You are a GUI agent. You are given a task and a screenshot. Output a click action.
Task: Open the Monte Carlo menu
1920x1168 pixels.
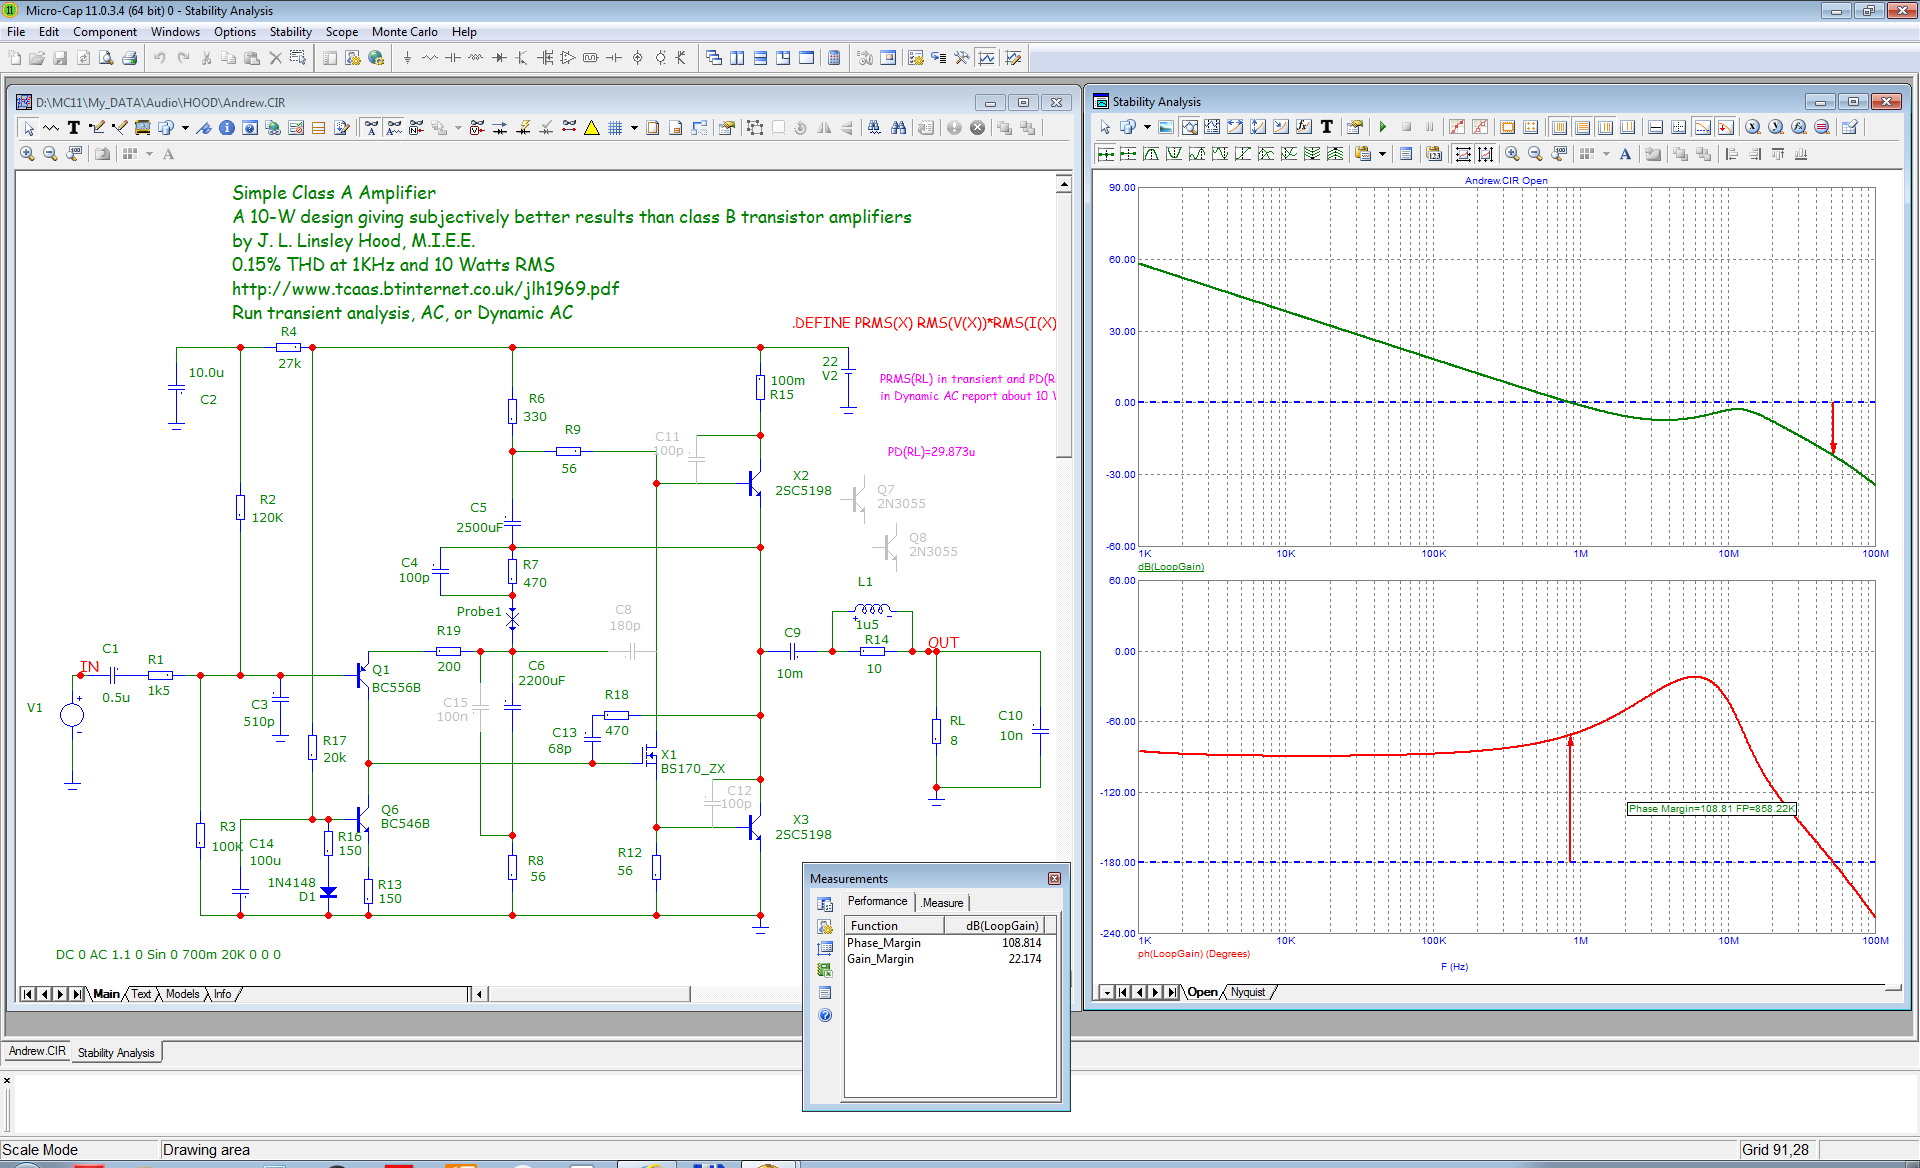[404, 32]
